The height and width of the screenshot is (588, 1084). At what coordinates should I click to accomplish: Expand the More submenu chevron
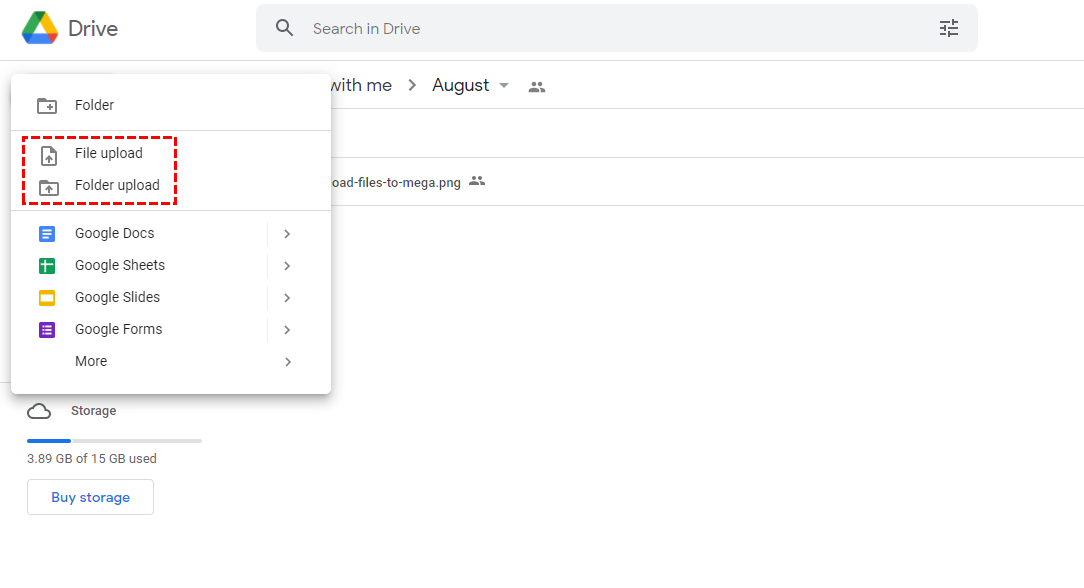pyautogui.click(x=287, y=361)
